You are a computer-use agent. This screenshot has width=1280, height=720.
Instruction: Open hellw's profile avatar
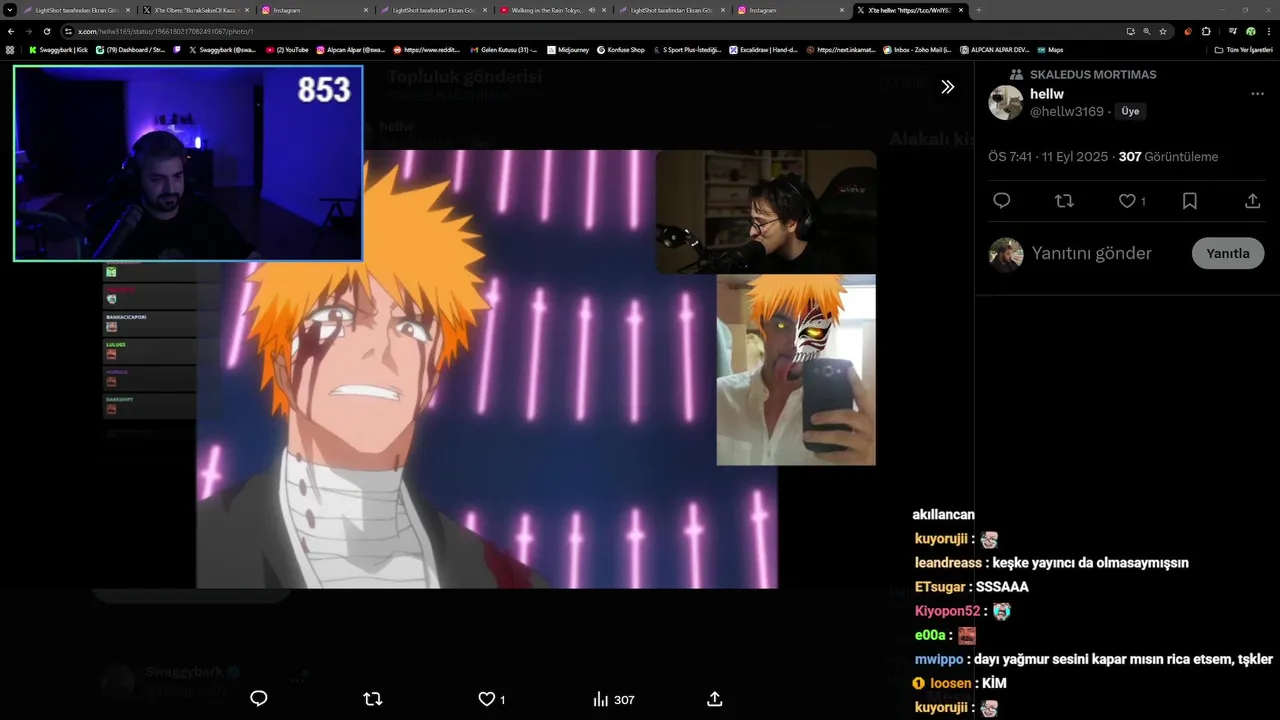point(1006,103)
